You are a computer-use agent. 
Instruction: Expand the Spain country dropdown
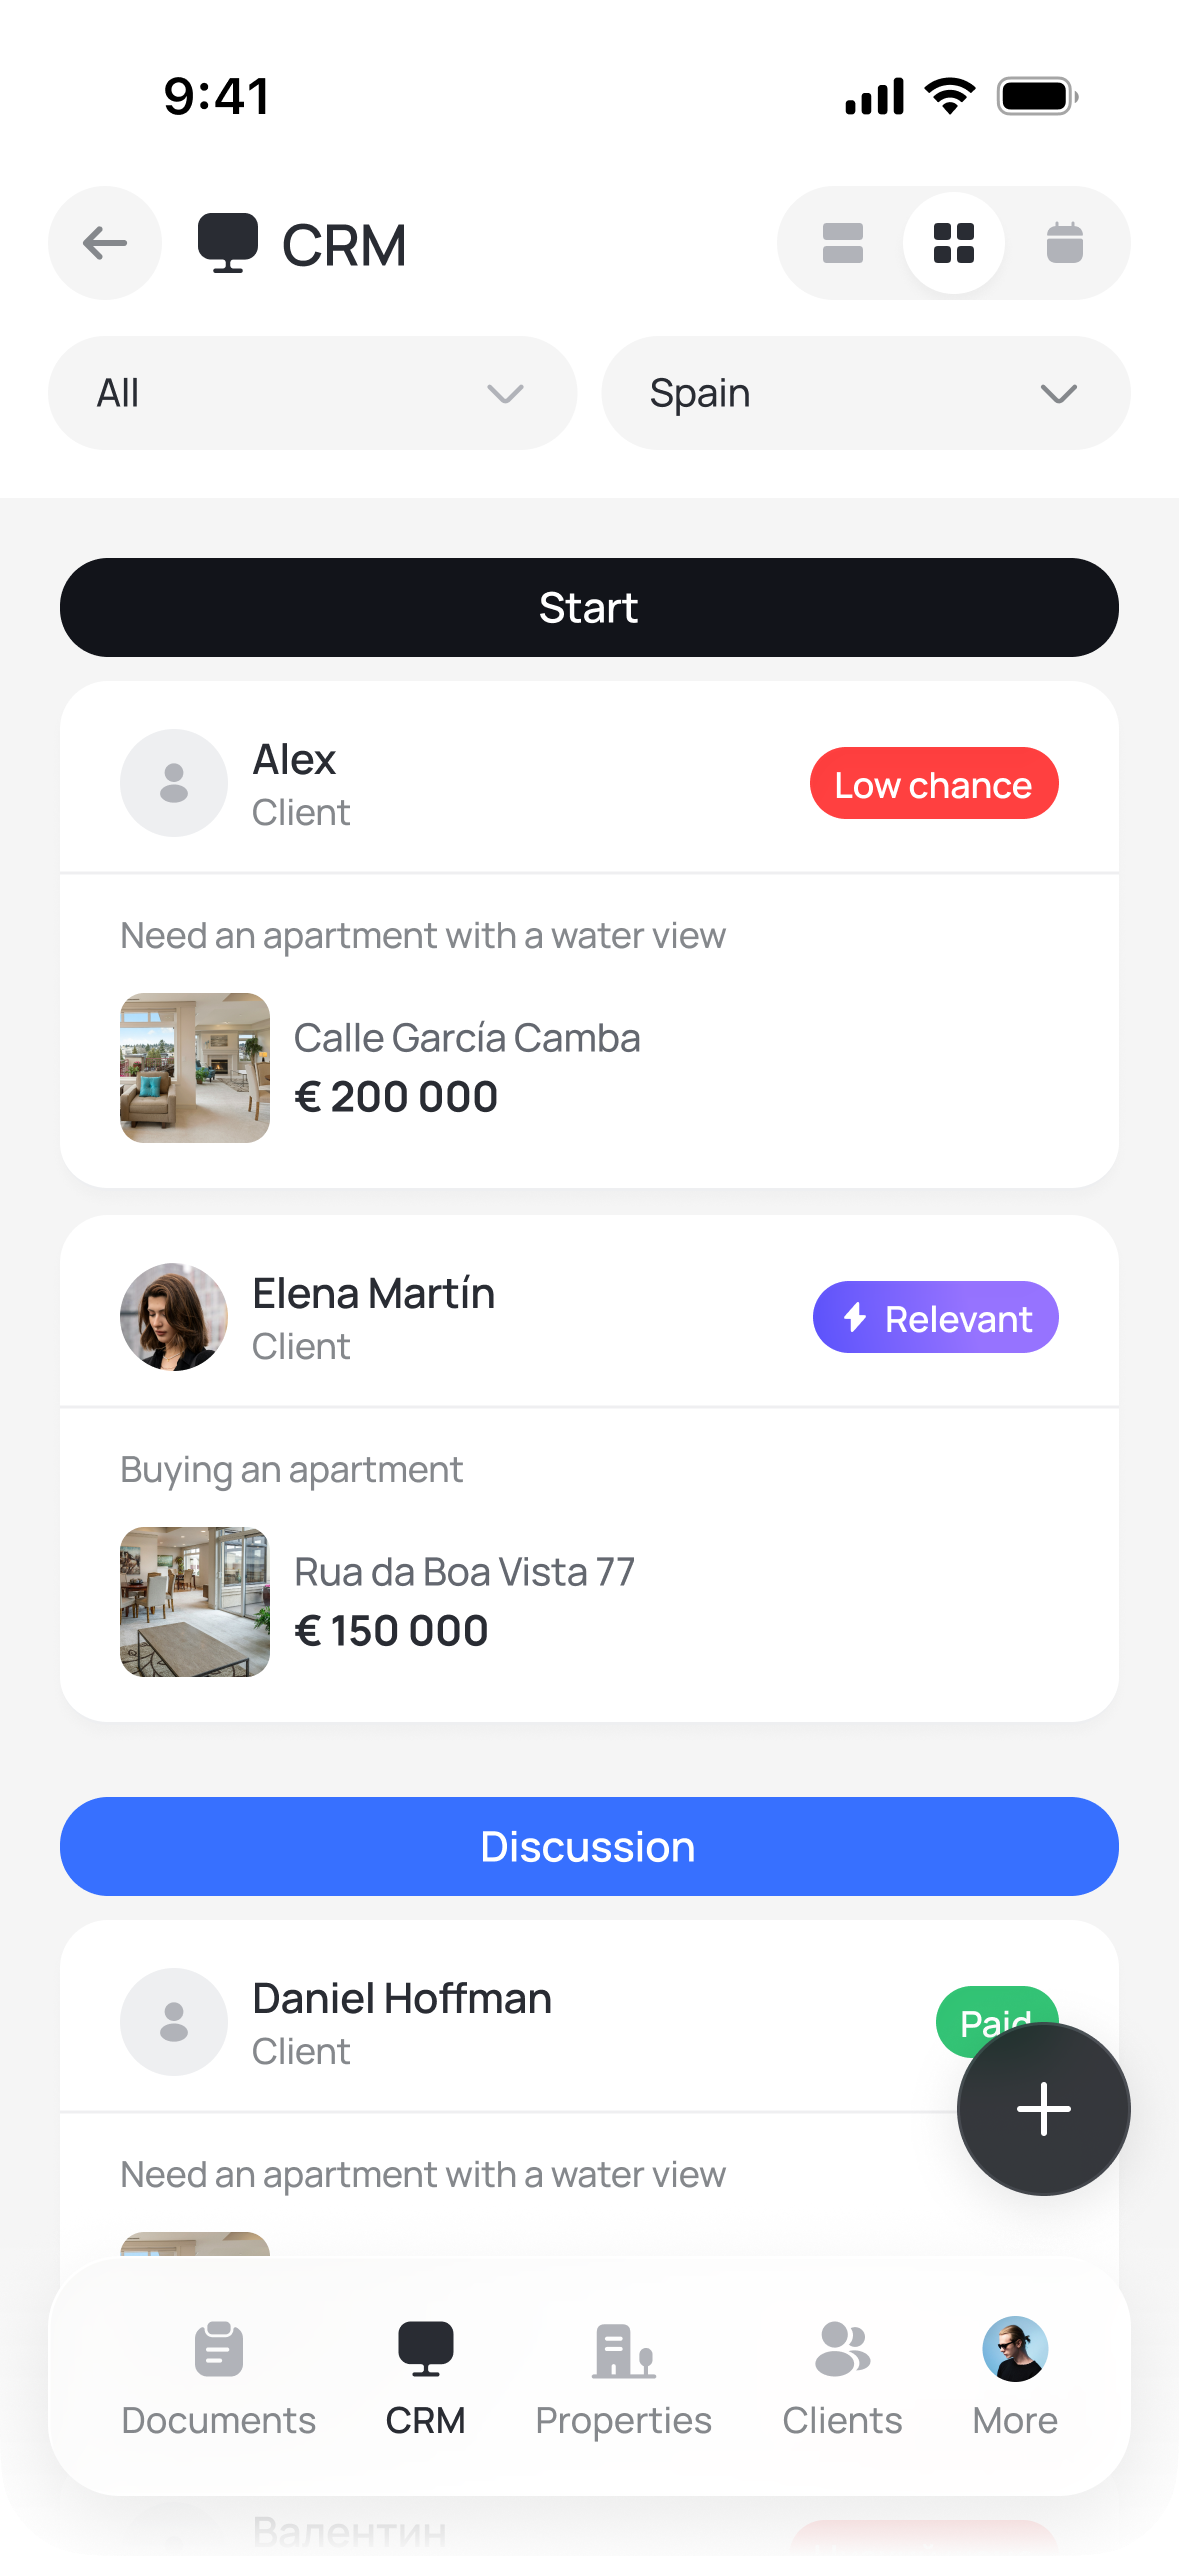pyautogui.click(x=865, y=393)
